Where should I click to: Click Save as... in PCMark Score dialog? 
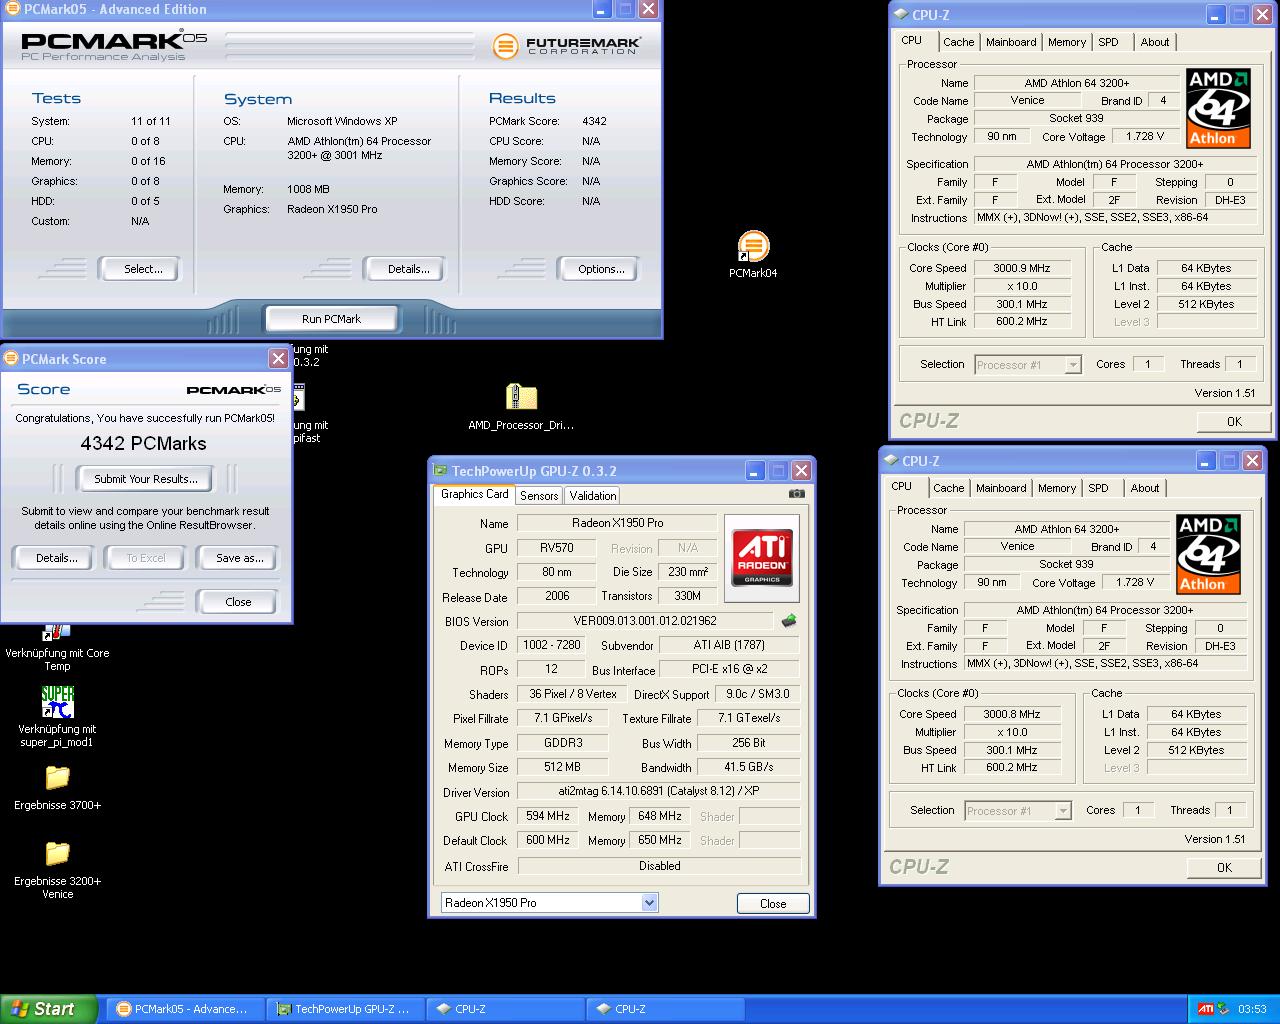point(240,558)
